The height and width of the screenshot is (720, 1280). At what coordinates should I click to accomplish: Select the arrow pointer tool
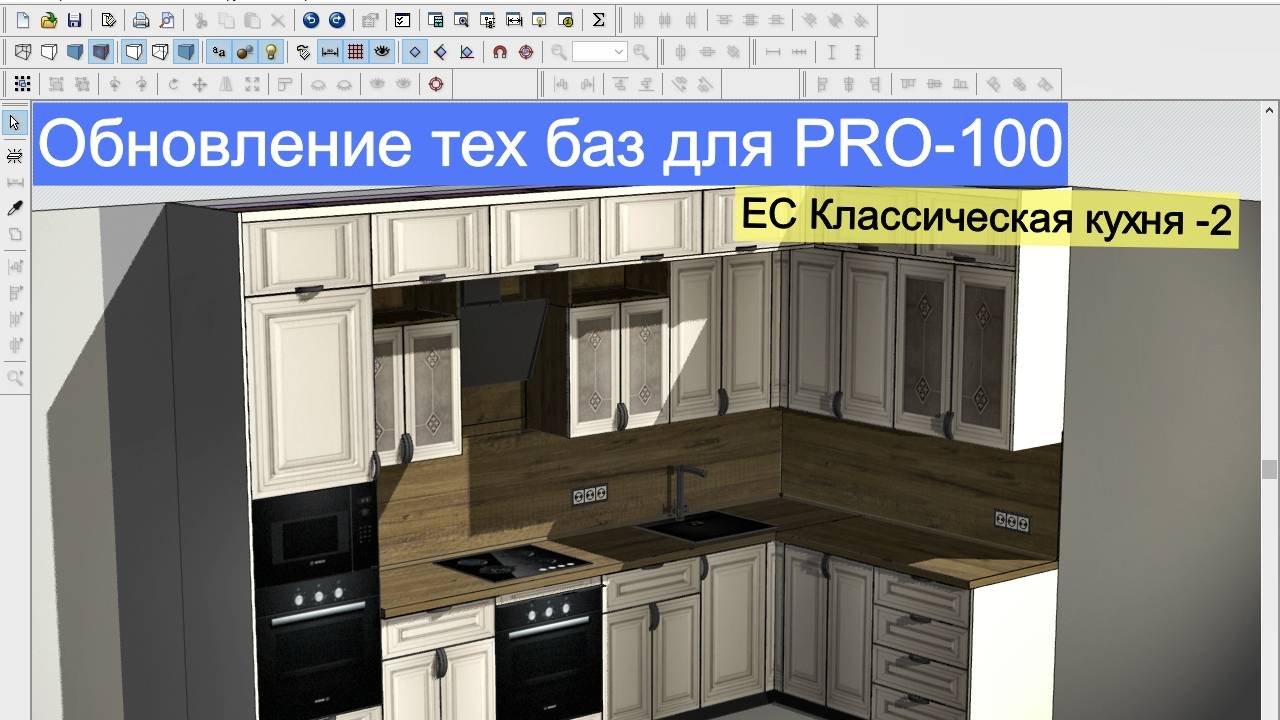tap(14, 123)
